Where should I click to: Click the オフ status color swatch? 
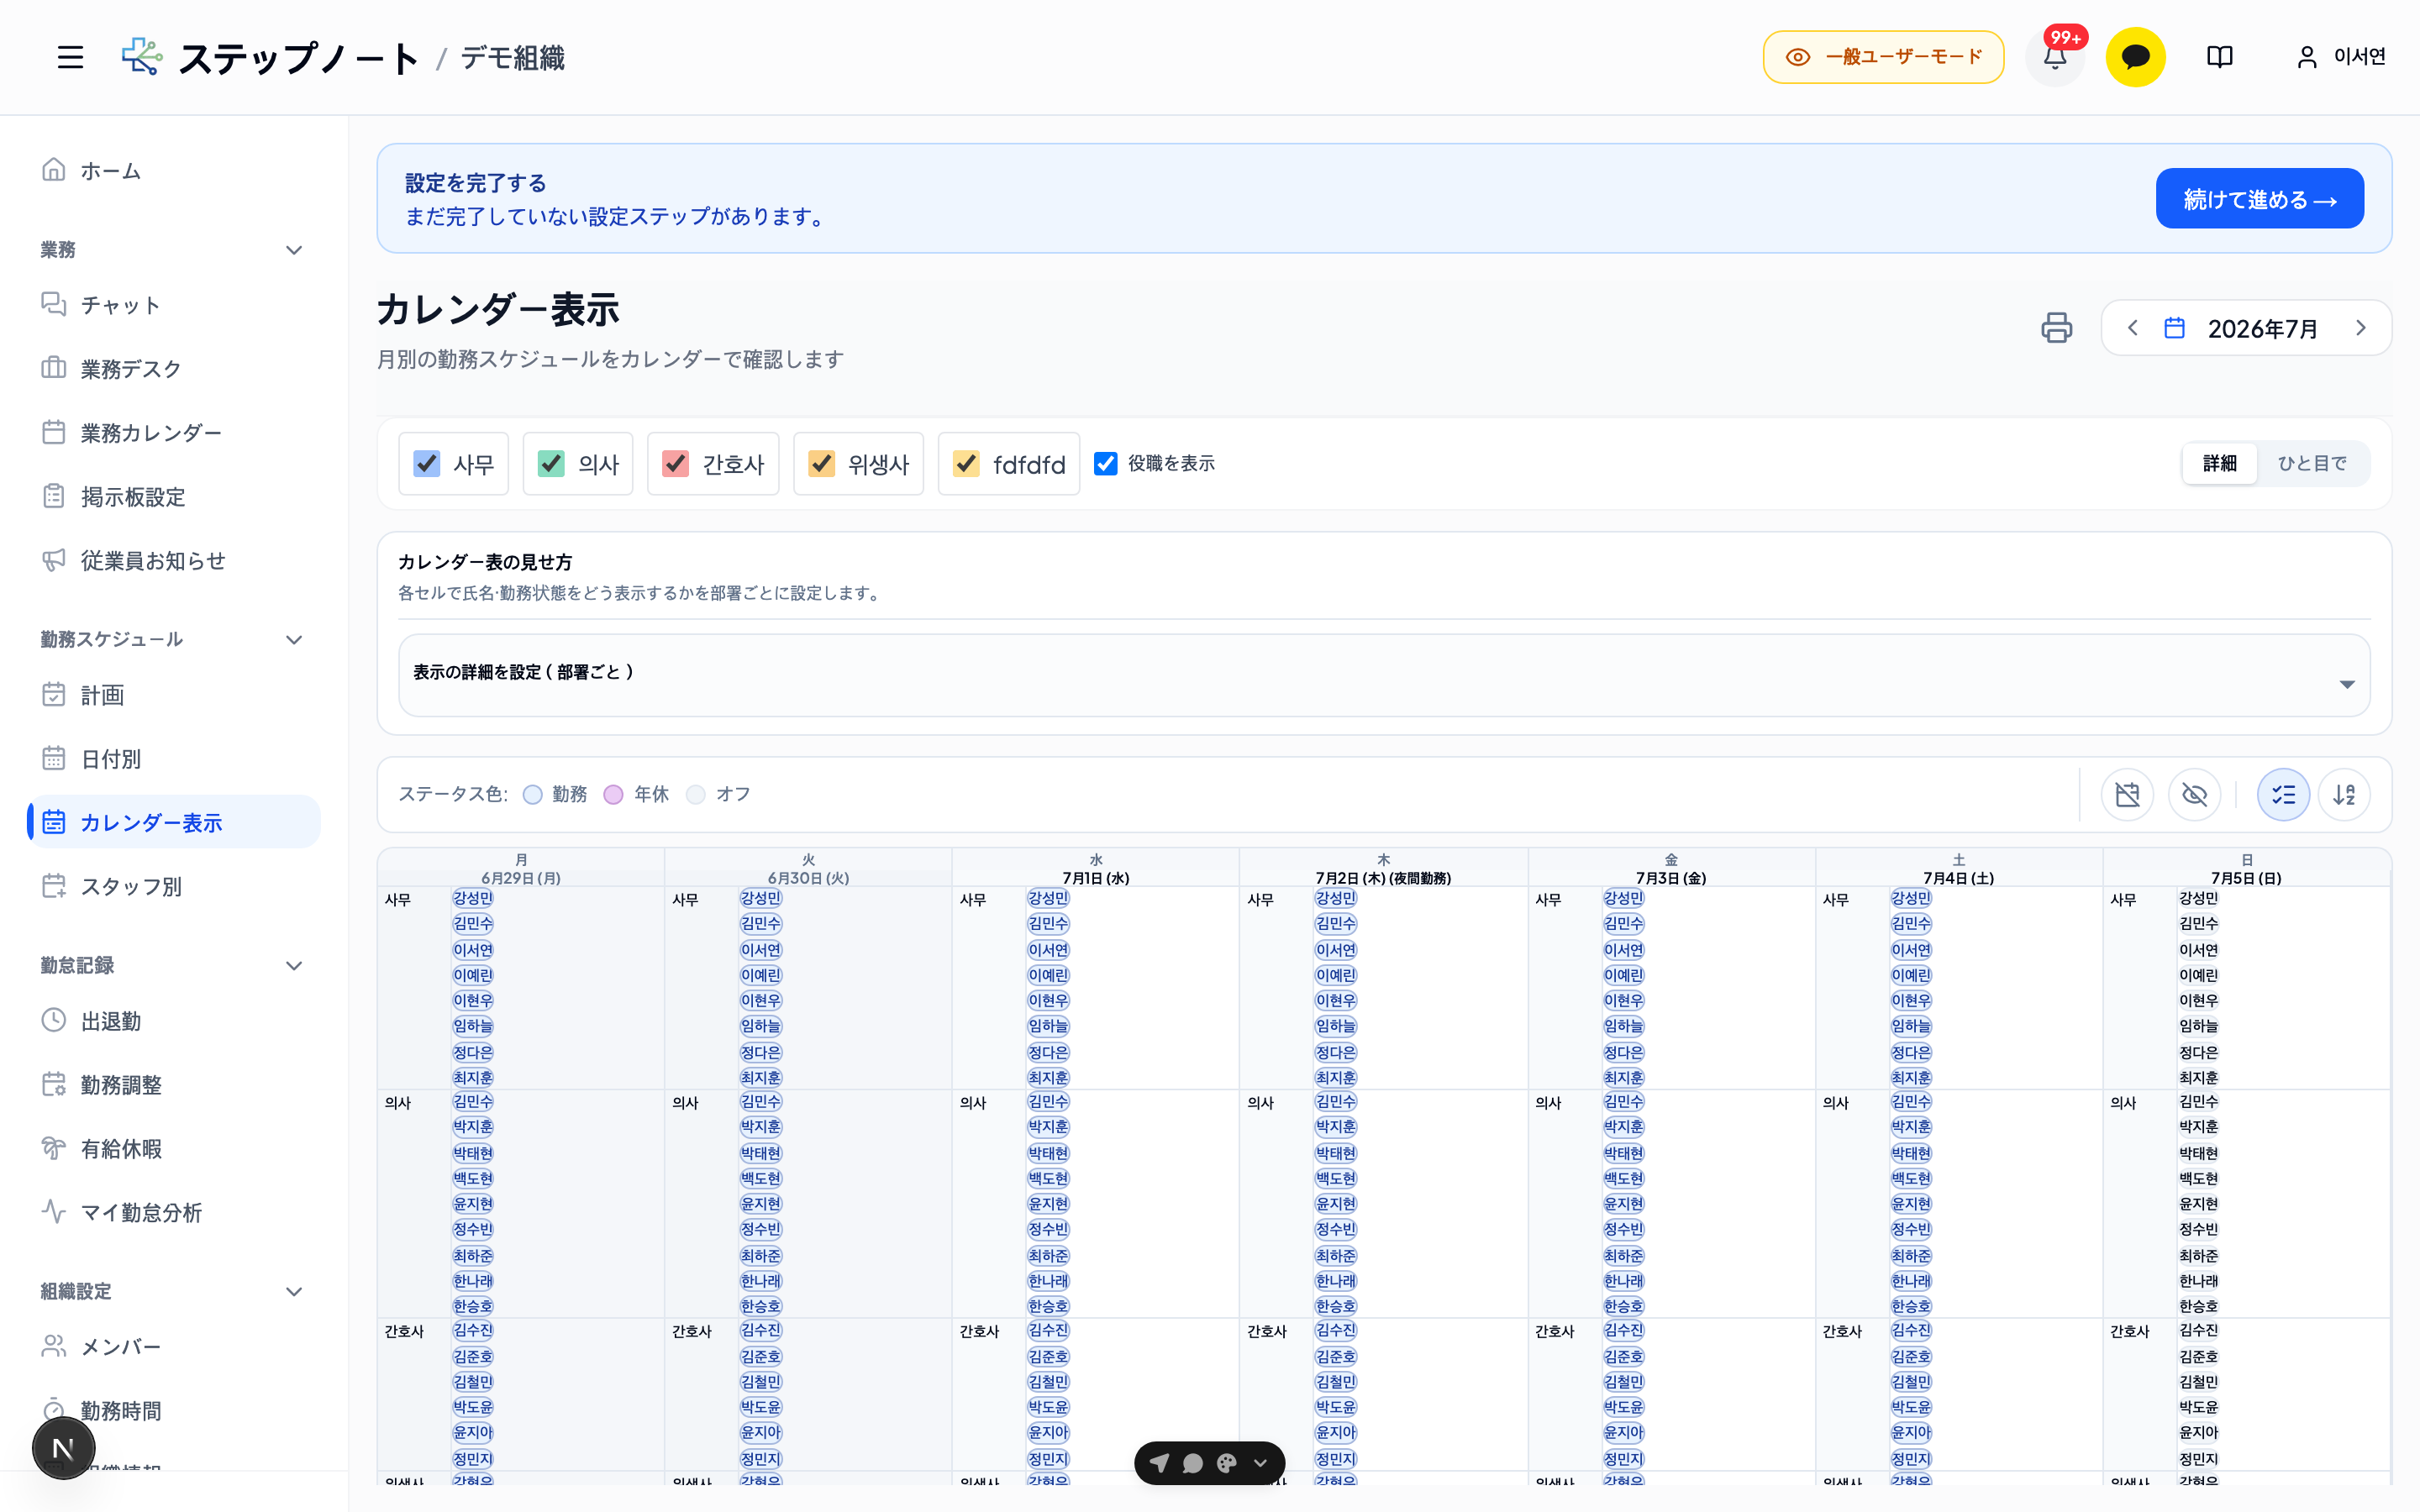pos(696,794)
